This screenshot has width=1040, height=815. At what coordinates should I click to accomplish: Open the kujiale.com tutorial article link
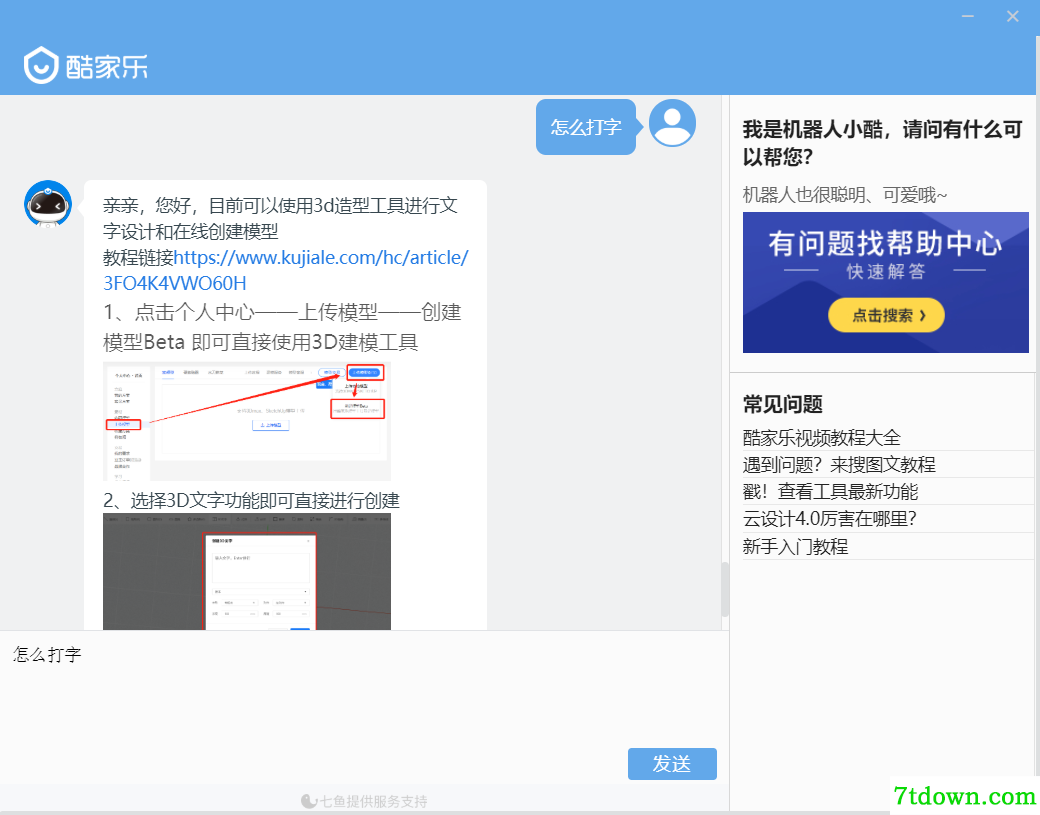point(286,270)
